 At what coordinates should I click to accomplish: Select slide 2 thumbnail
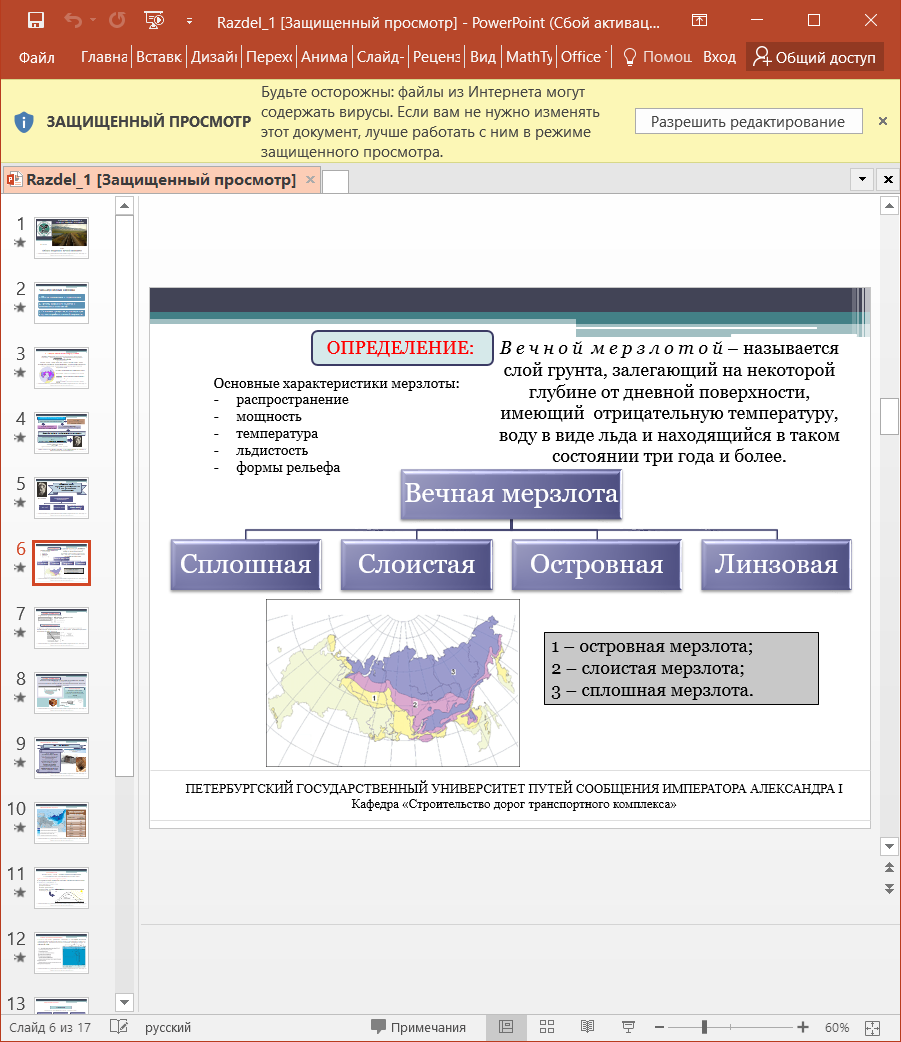click(61, 302)
